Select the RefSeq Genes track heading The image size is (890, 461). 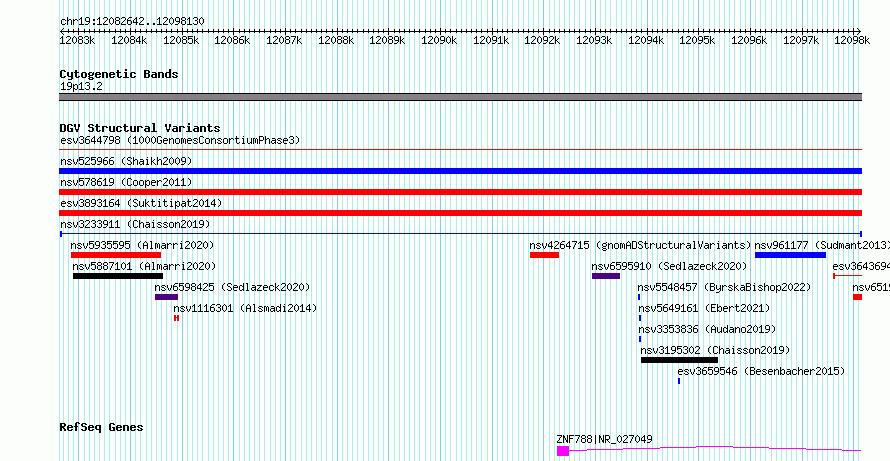coord(101,427)
